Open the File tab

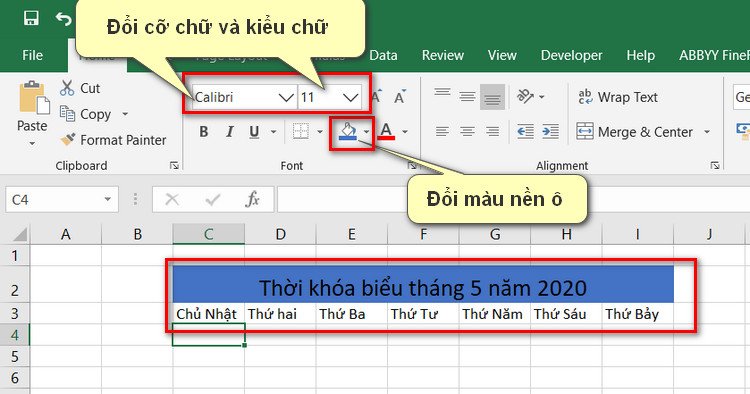click(33, 55)
